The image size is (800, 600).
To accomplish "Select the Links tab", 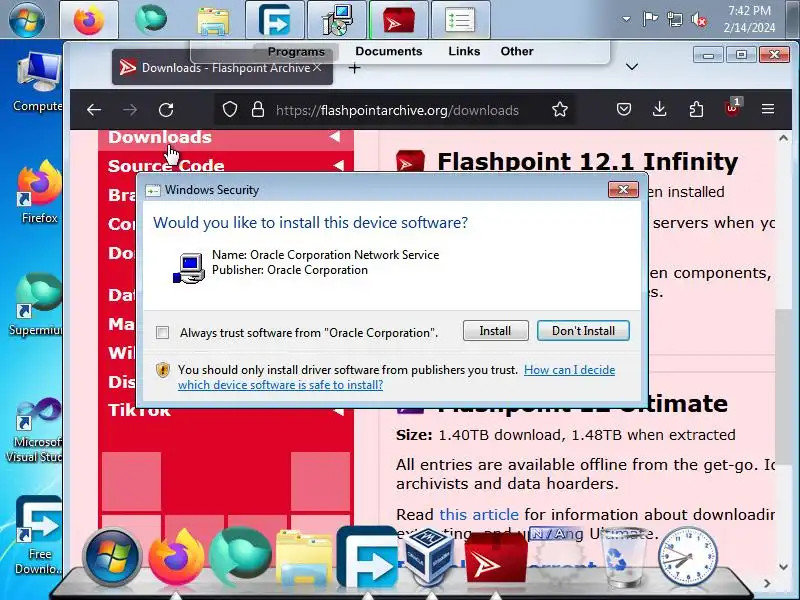I will click(464, 51).
